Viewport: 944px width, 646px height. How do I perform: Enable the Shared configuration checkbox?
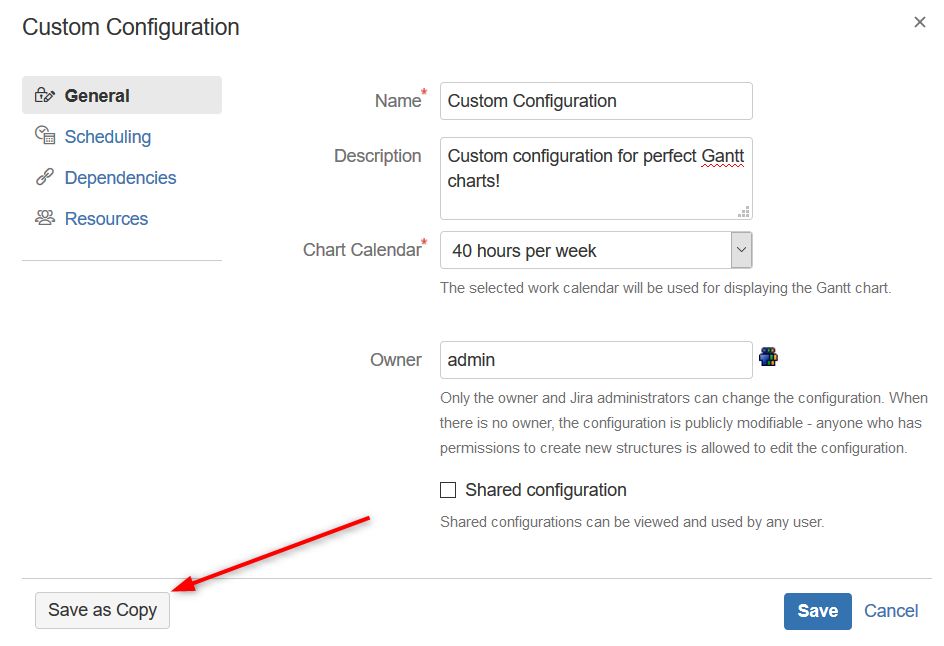[448, 489]
